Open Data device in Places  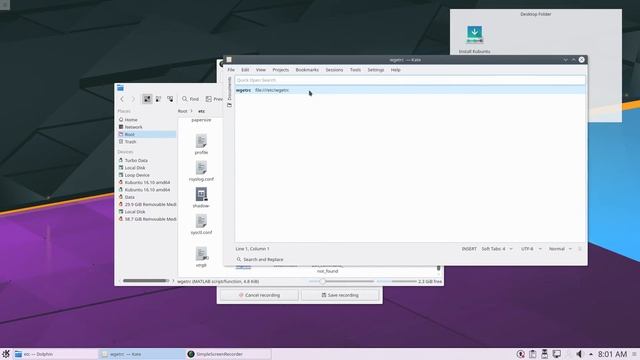(x=147, y=197)
